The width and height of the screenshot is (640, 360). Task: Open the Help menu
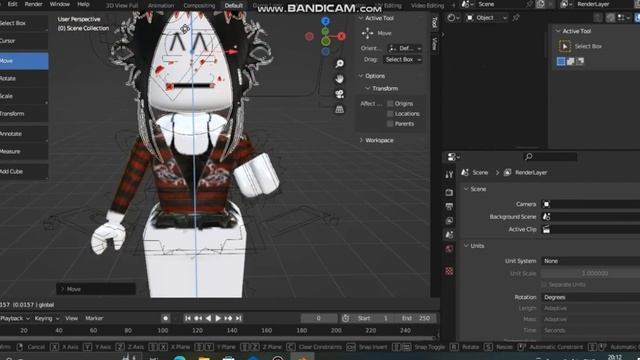click(x=83, y=4)
